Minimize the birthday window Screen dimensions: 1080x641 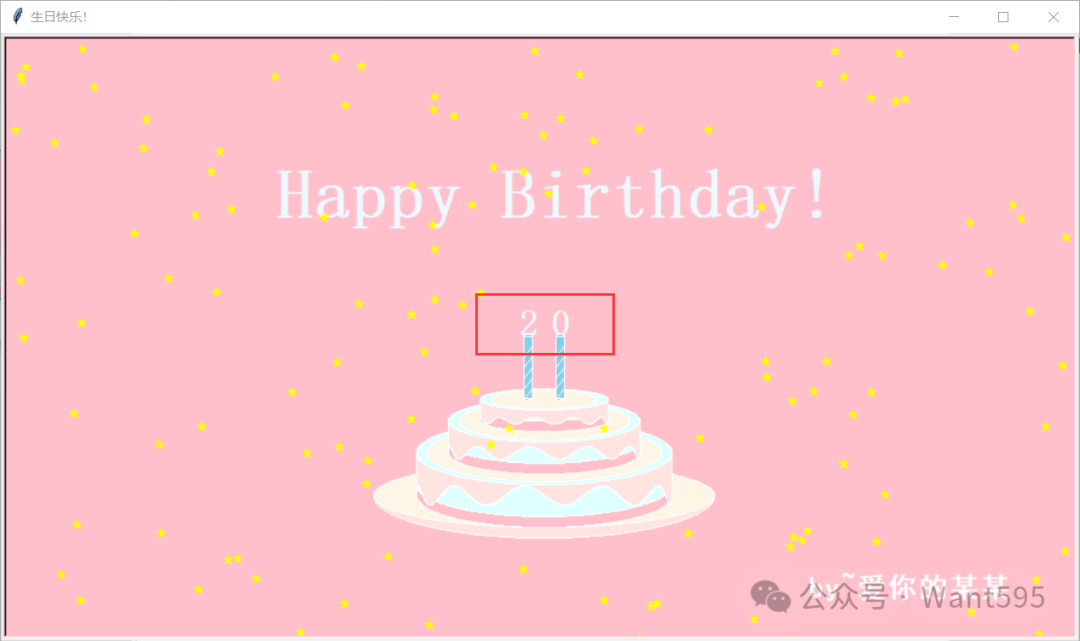954,17
